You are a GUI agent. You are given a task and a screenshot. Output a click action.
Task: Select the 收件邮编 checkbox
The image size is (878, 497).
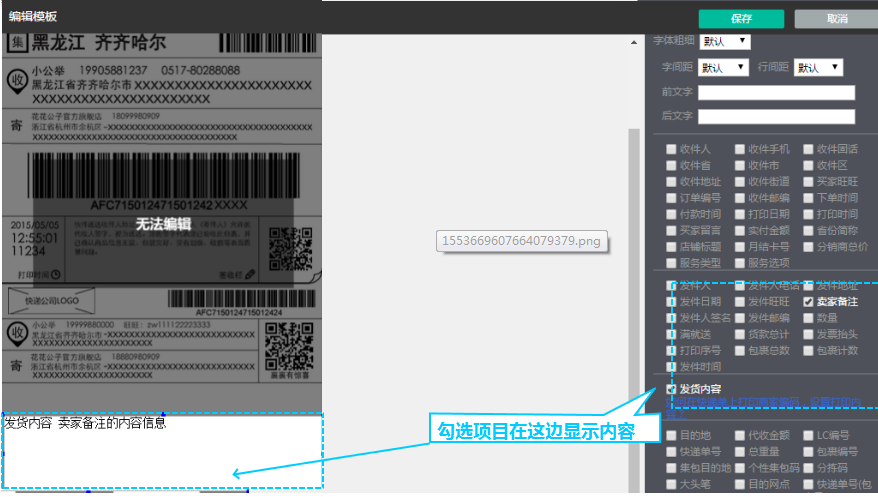(x=740, y=198)
